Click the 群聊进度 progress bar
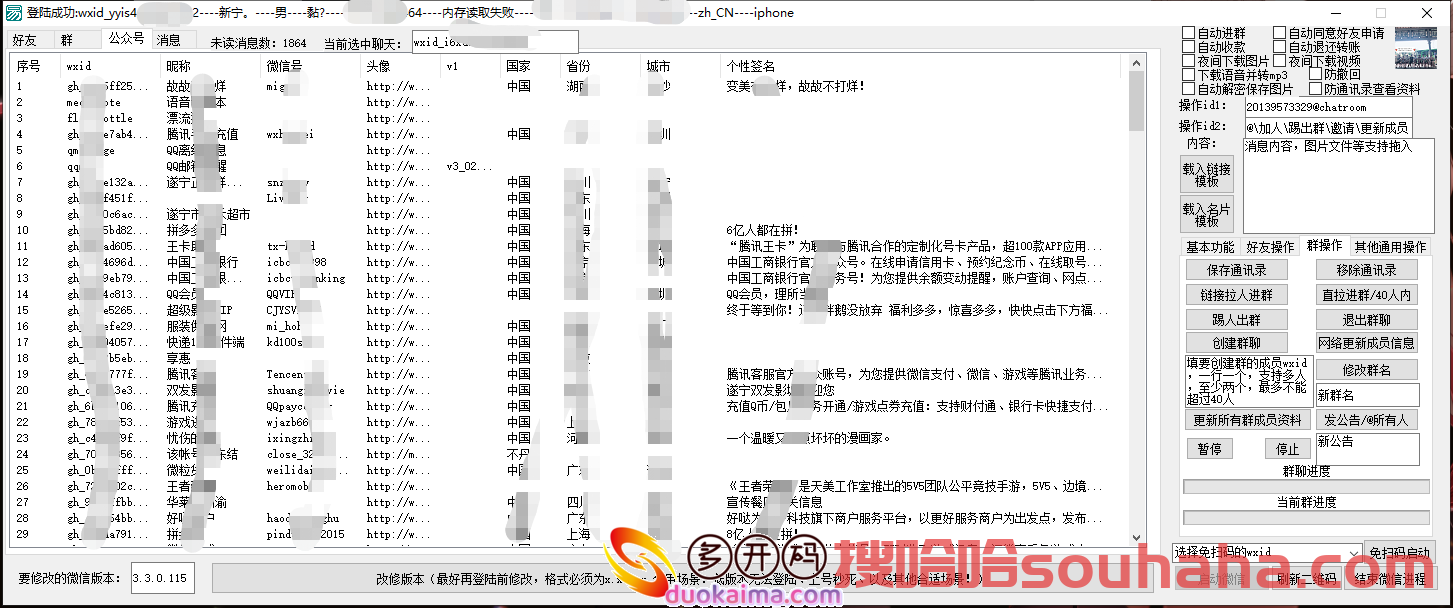The image size is (1453, 608). 1305,487
